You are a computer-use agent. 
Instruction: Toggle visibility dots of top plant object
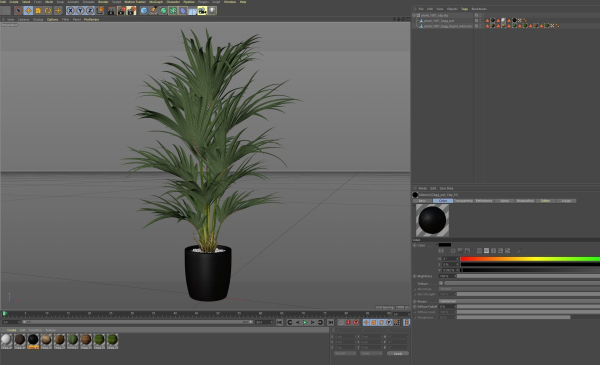tap(480, 15)
